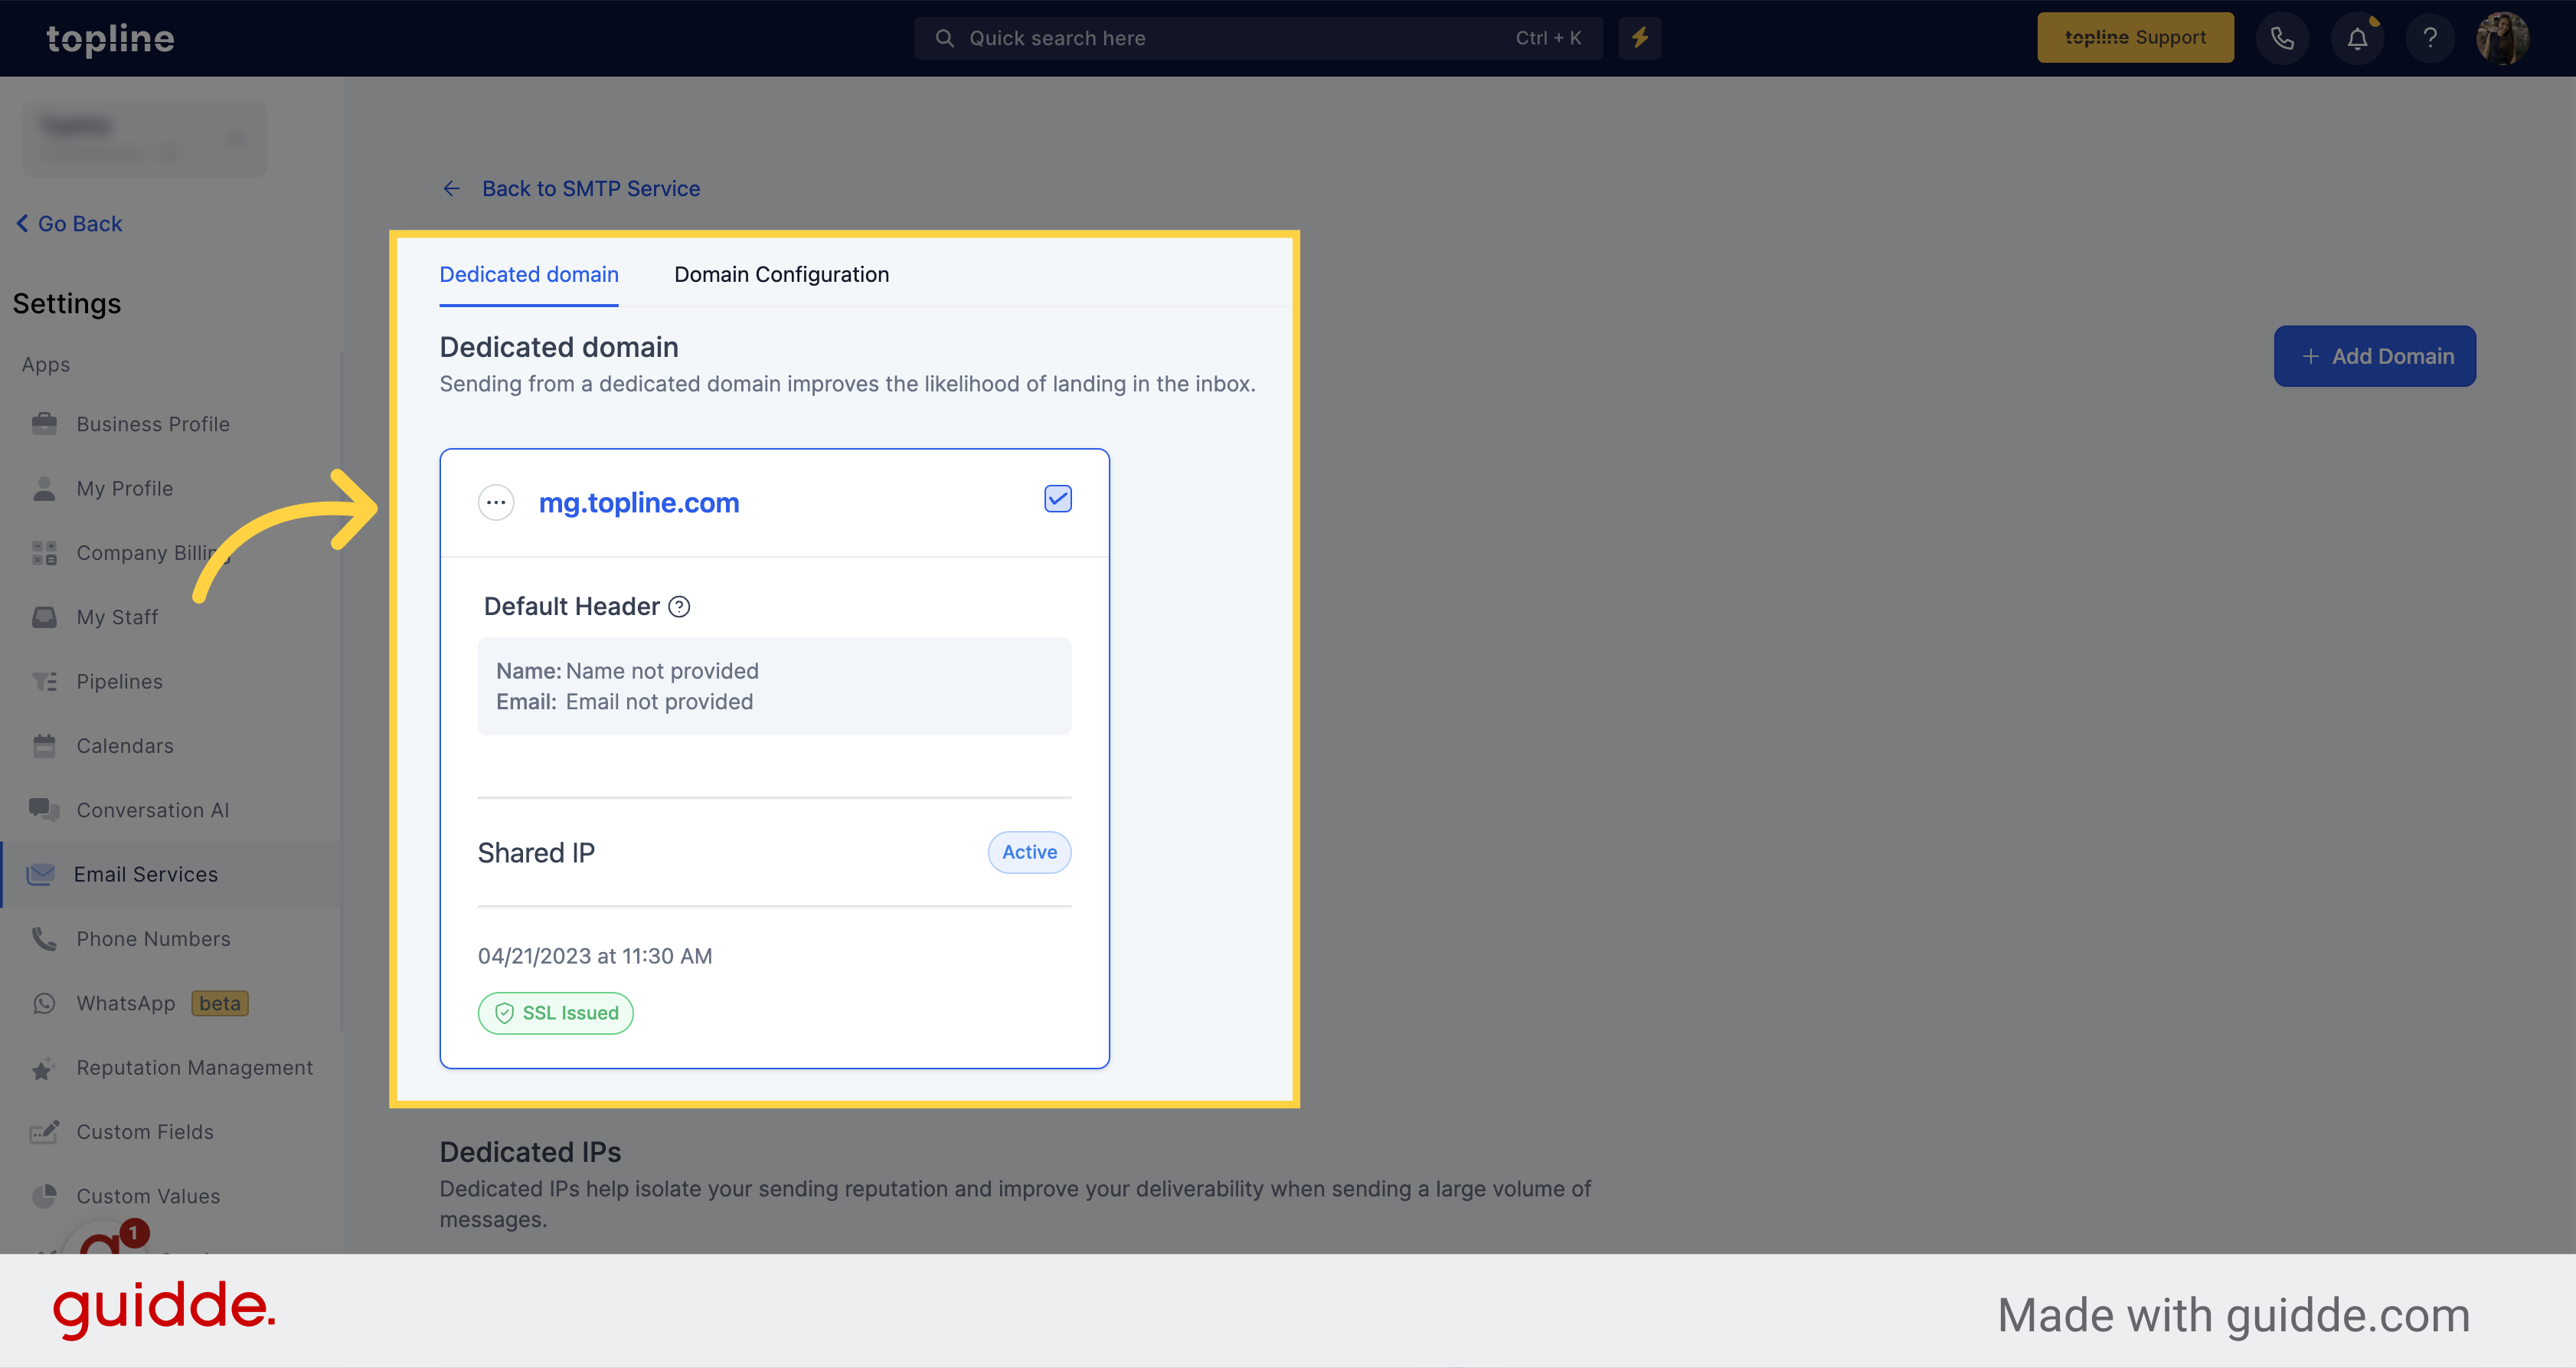Screen dimensions: 2576x1368
Task: Click the Reputation Management star icon
Action: pos(43,1069)
